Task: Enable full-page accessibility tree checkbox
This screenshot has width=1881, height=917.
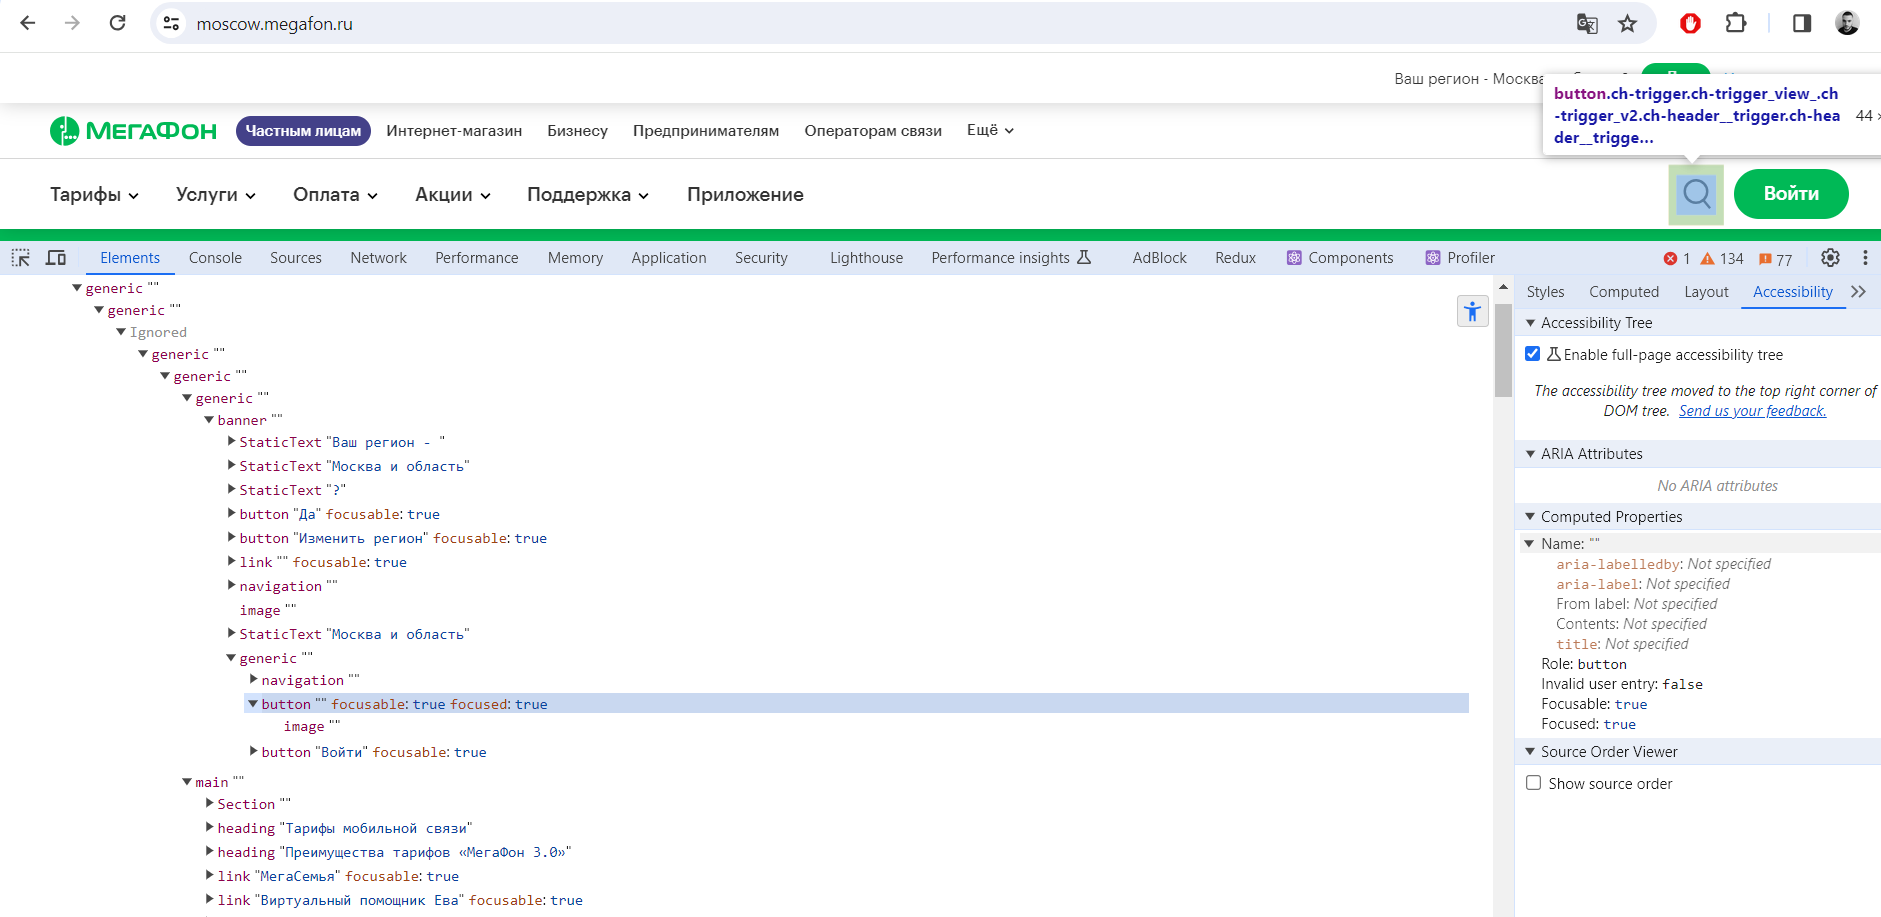Action: (1532, 354)
